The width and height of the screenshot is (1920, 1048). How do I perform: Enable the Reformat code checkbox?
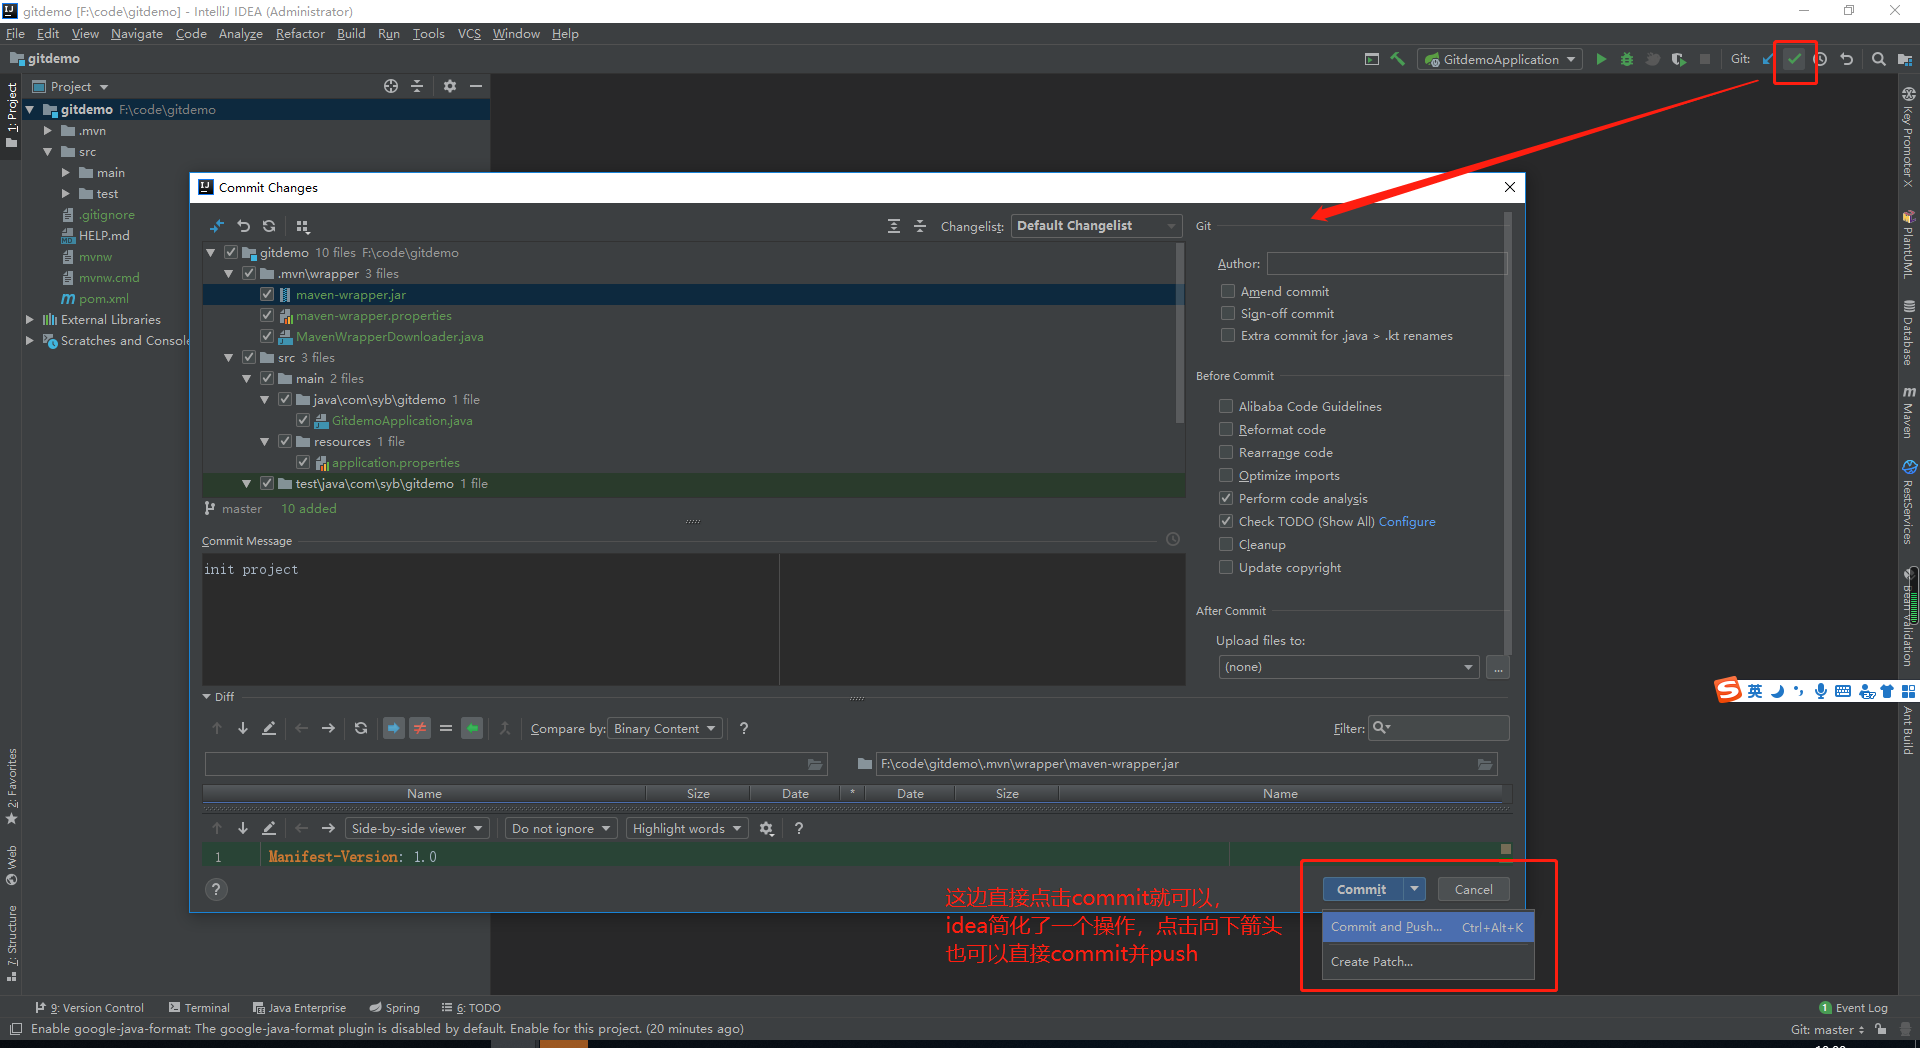coord(1226,429)
